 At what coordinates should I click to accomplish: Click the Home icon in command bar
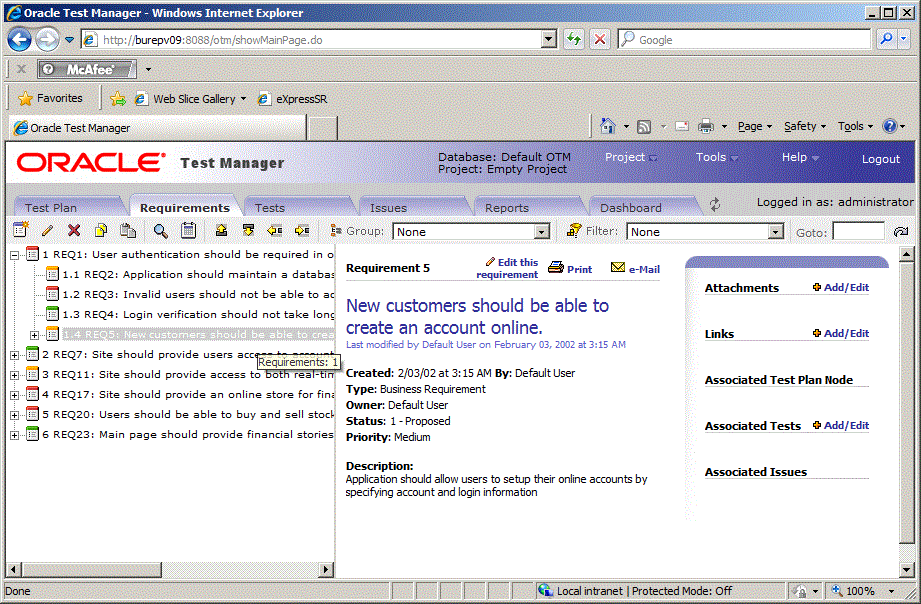click(x=608, y=126)
